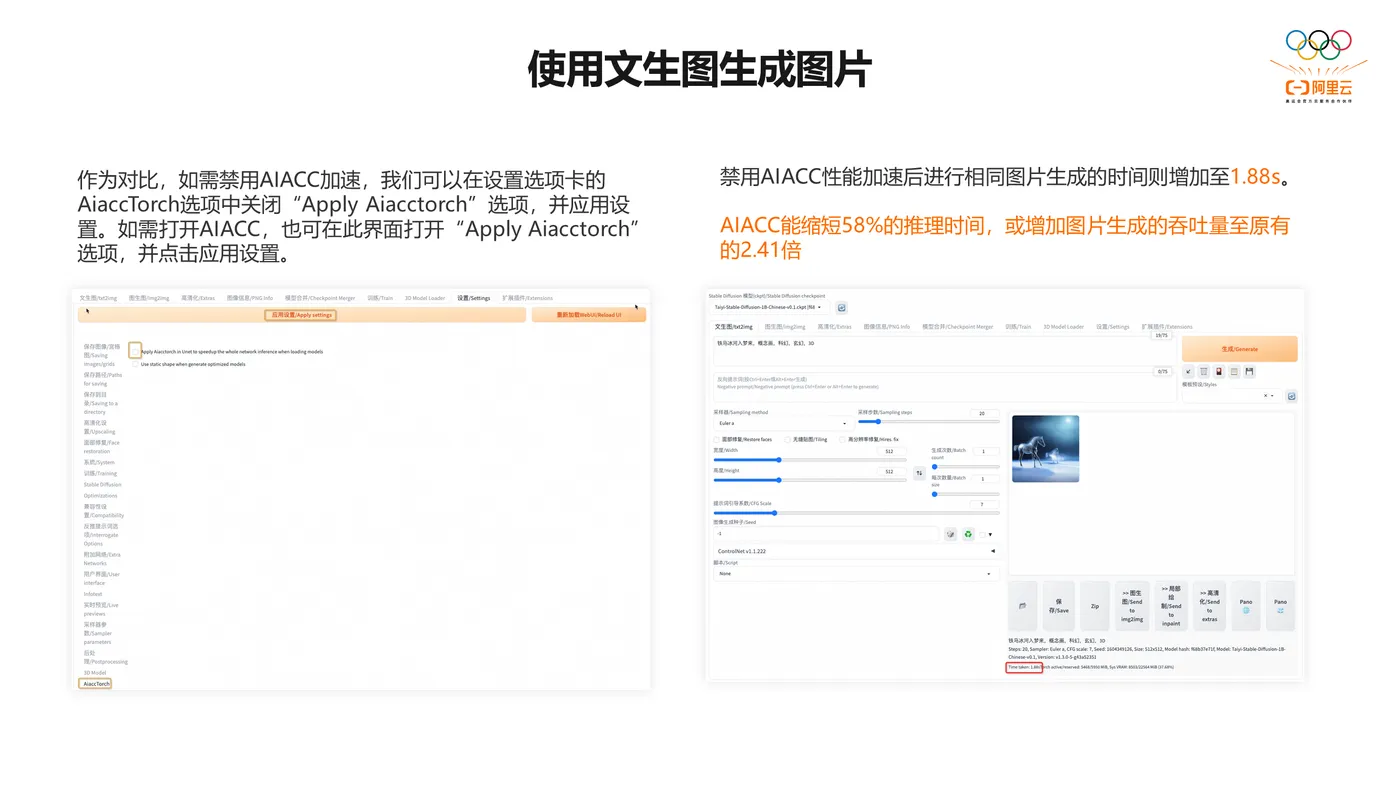
Task: Adjust the Batch count slider
Action: point(965,467)
